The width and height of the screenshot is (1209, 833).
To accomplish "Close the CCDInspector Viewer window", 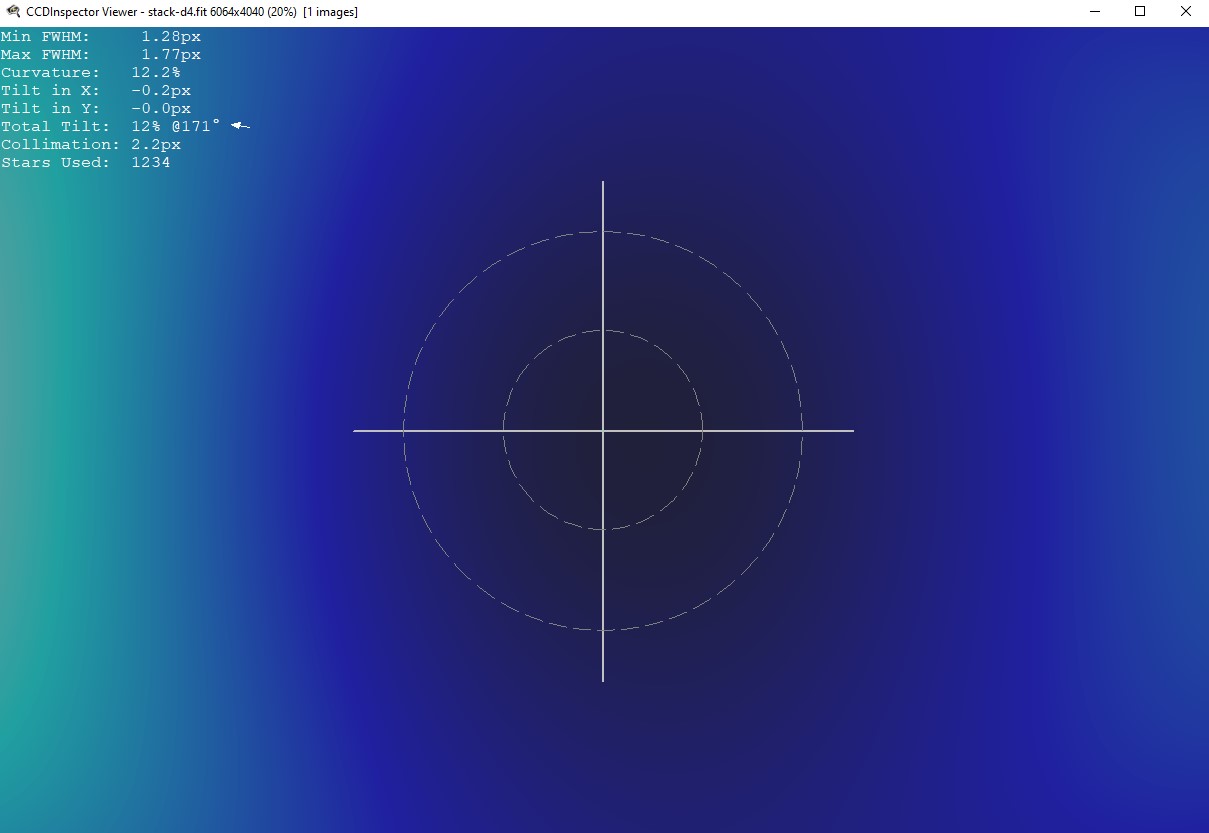I will [x=1186, y=12].
